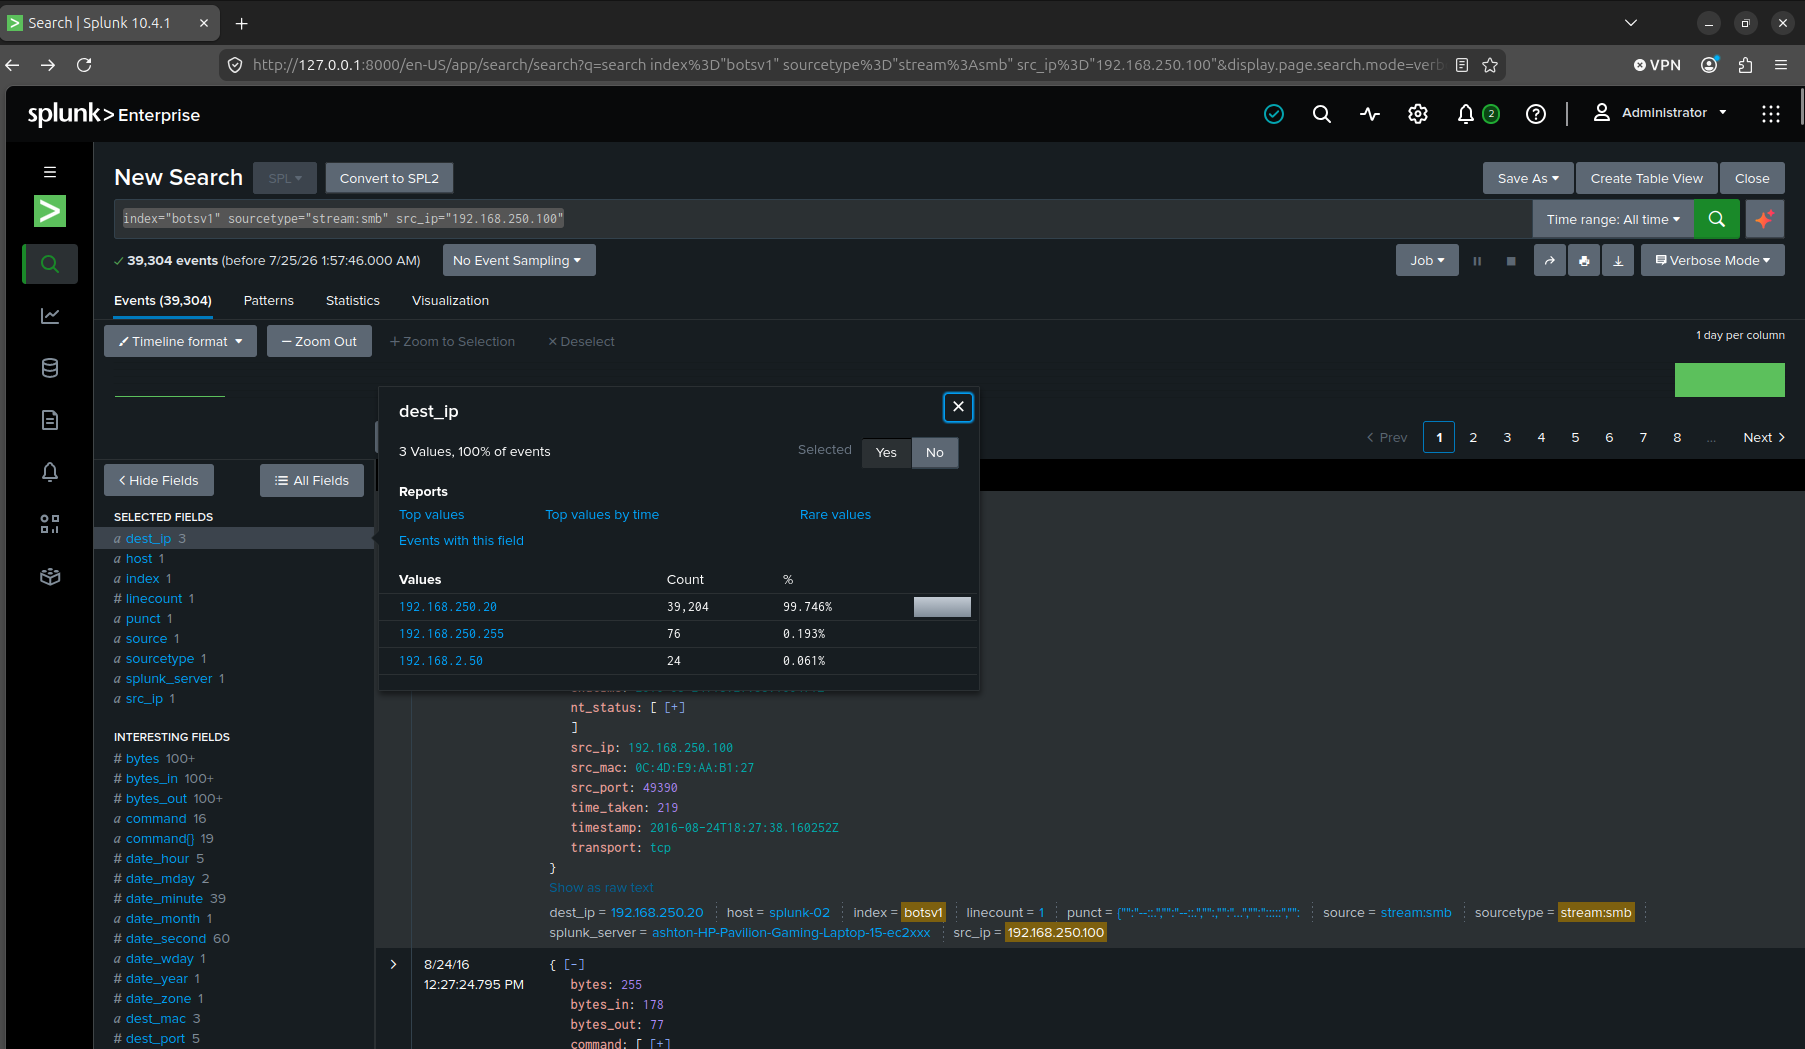Viewport: 1805px width, 1049px height.
Task: Bookmark this page with the star icon
Action: (x=1490, y=65)
